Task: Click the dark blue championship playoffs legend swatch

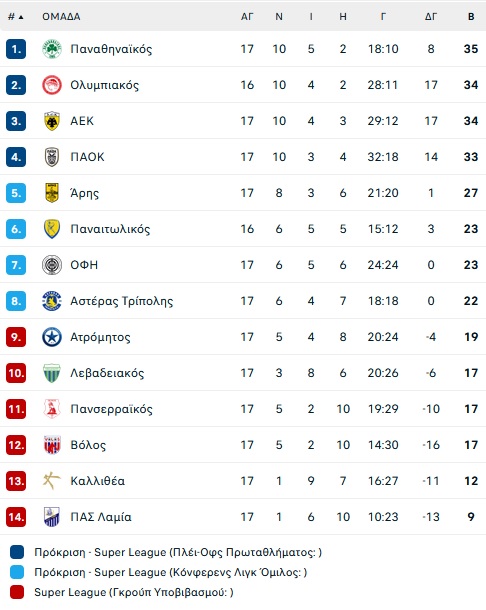Action: click(17, 552)
